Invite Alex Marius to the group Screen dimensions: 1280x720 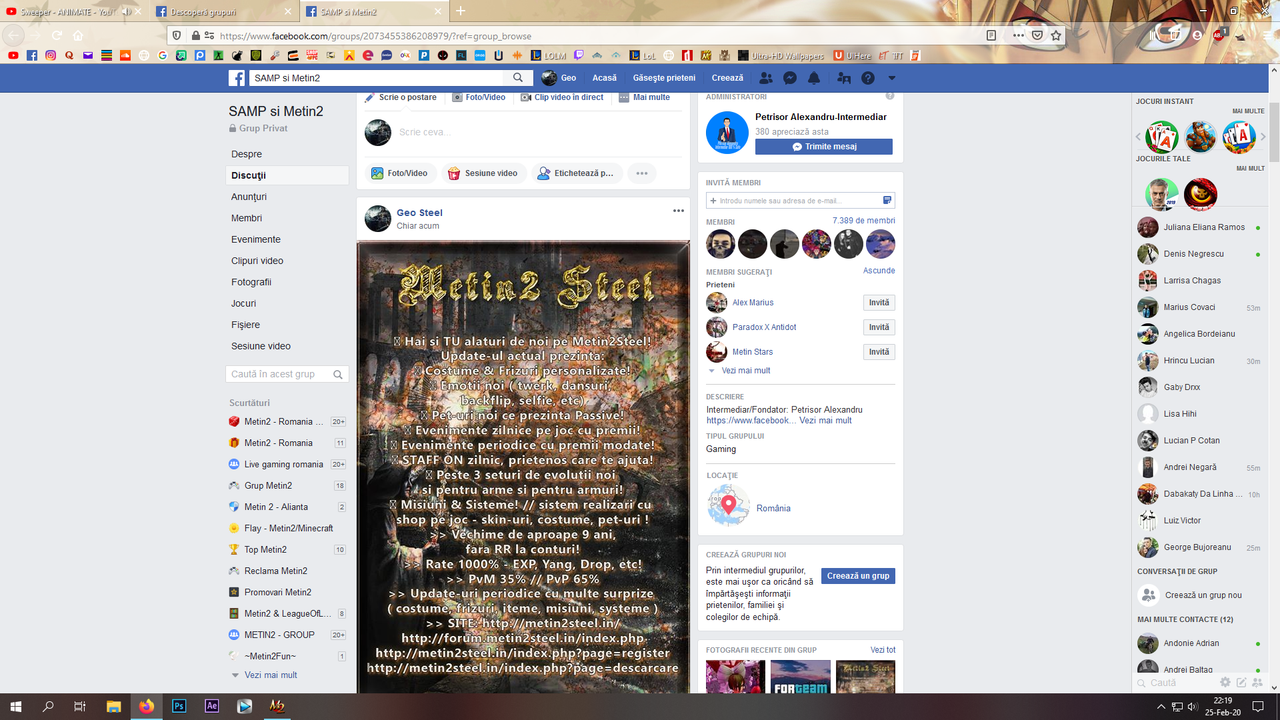[x=879, y=302]
